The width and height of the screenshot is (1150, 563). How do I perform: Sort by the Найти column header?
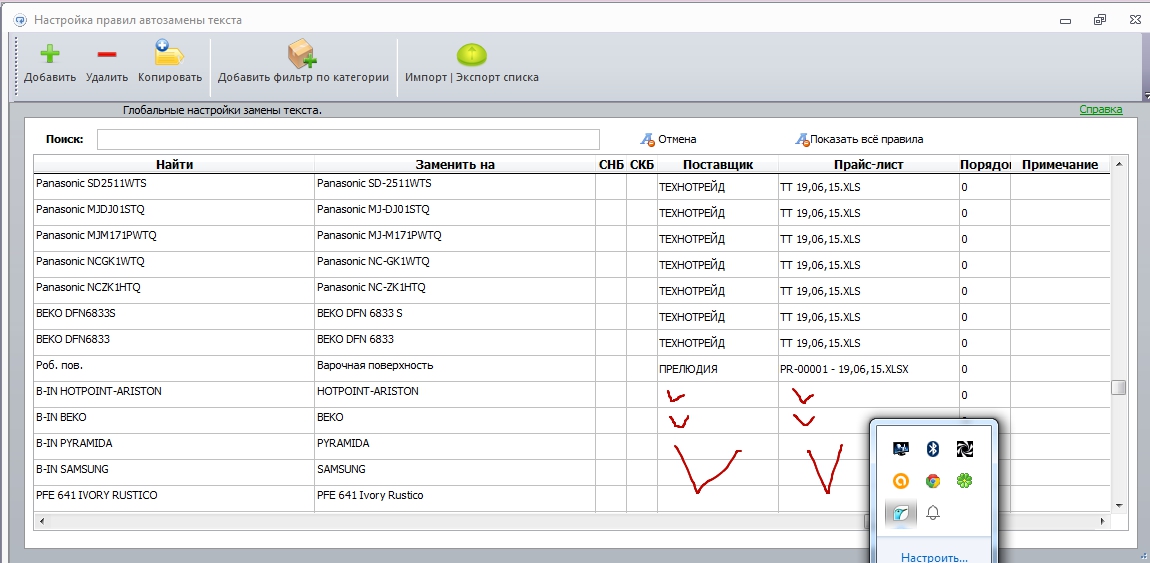175,165
